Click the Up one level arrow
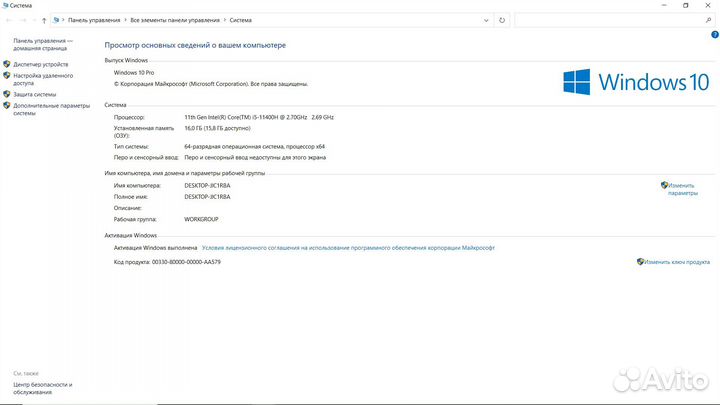The image size is (720, 405). pos(44,19)
